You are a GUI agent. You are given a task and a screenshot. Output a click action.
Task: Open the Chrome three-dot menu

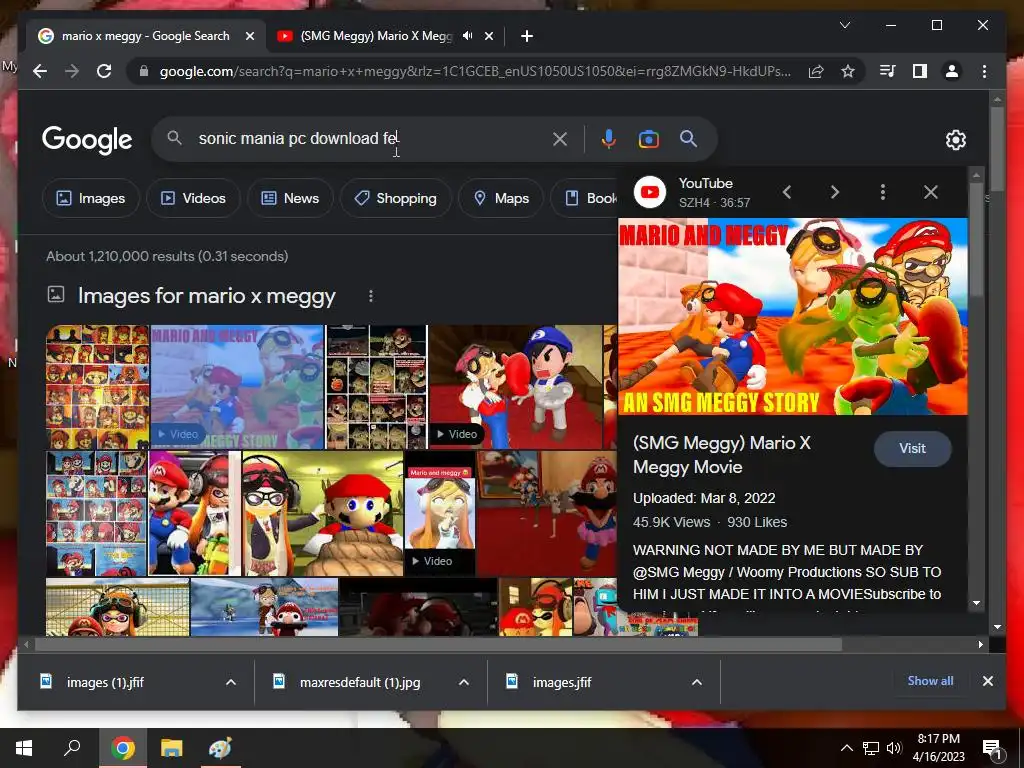click(x=984, y=71)
